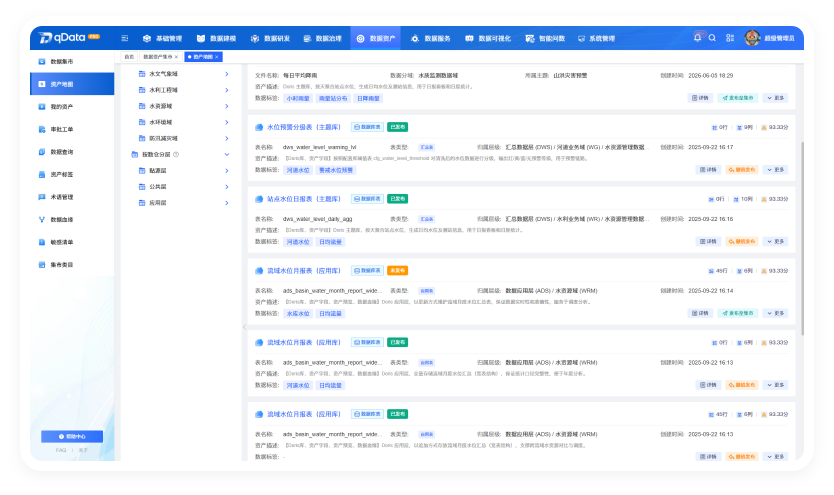Image resolution: width=834 pixels, height=495 pixels.
Task: Close the 资产地图 page tab
Action: tap(217, 57)
